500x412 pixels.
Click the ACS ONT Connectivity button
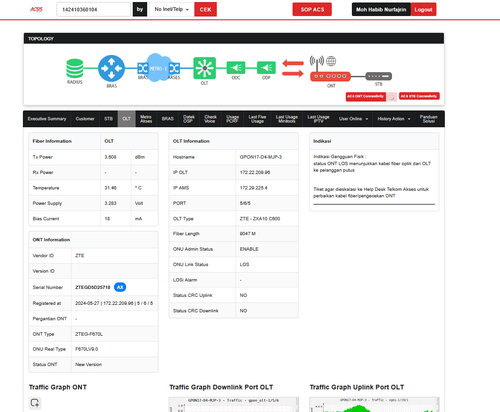point(366,96)
